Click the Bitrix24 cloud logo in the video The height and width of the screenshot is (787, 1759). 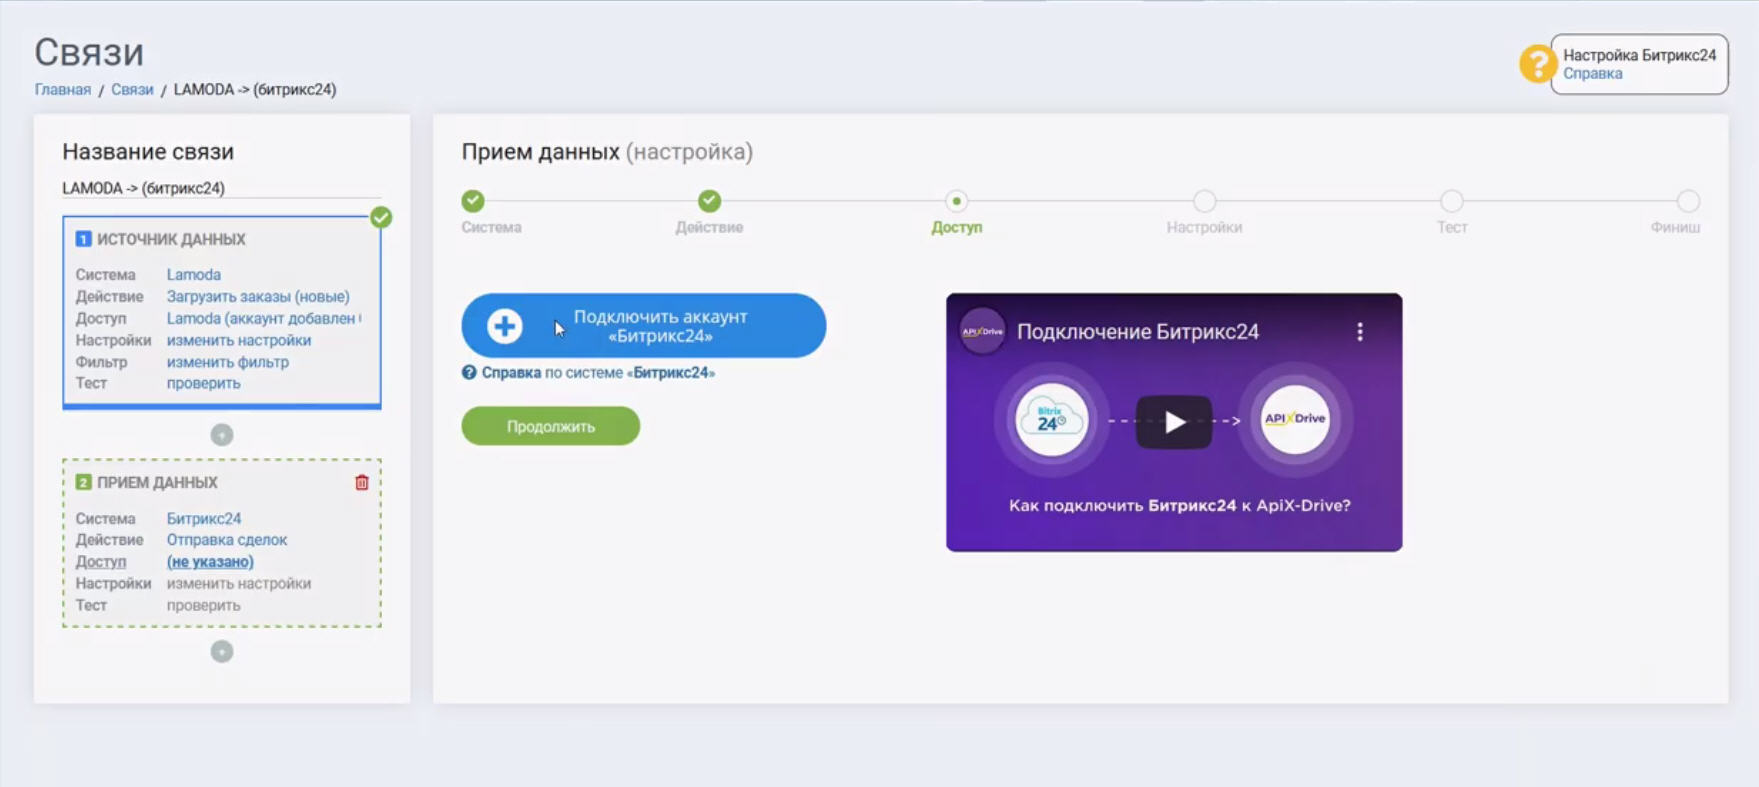coord(1051,420)
